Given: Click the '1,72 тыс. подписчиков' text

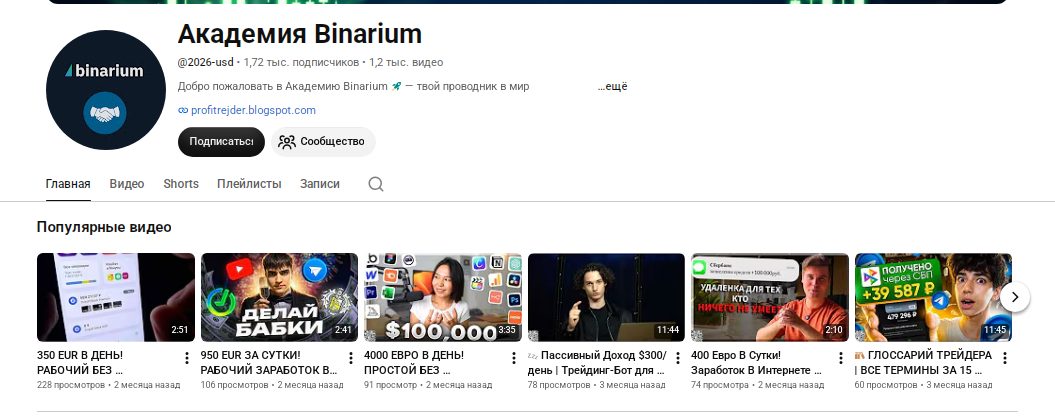Looking at the screenshot, I should tap(301, 63).
